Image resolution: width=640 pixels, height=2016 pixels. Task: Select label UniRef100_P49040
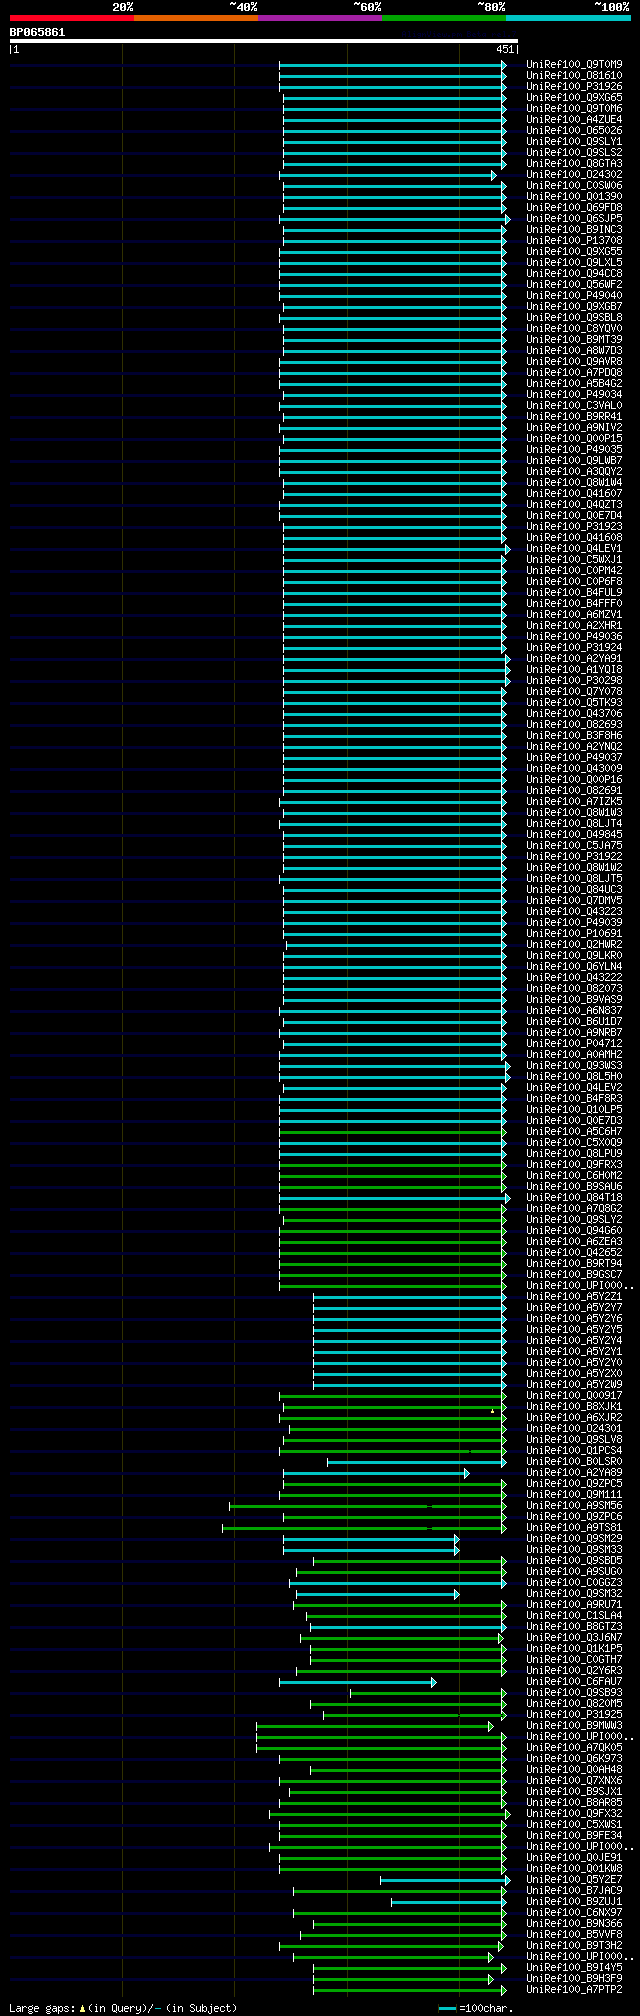pos(574,296)
